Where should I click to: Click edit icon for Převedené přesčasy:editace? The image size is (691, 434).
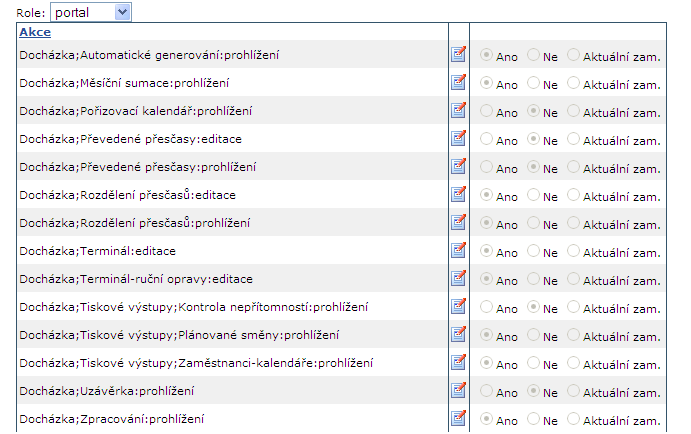[x=458, y=138]
